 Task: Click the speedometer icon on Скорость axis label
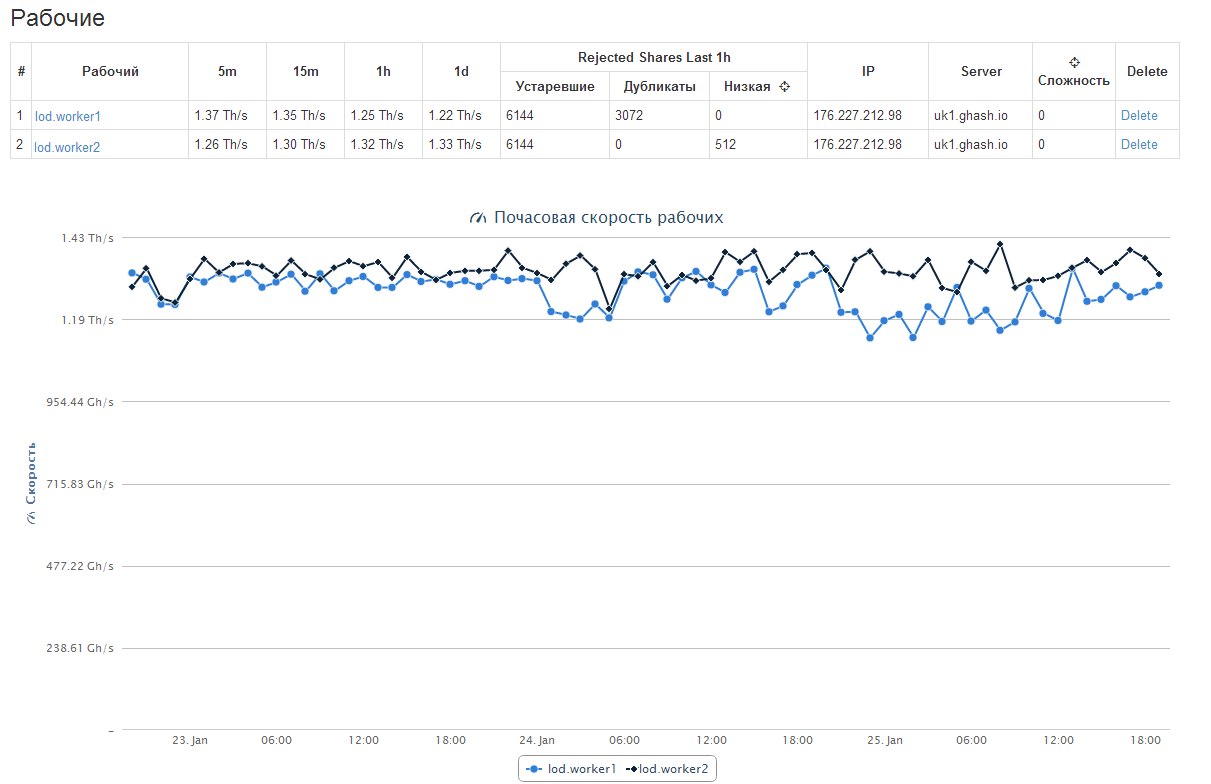coord(31,518)
